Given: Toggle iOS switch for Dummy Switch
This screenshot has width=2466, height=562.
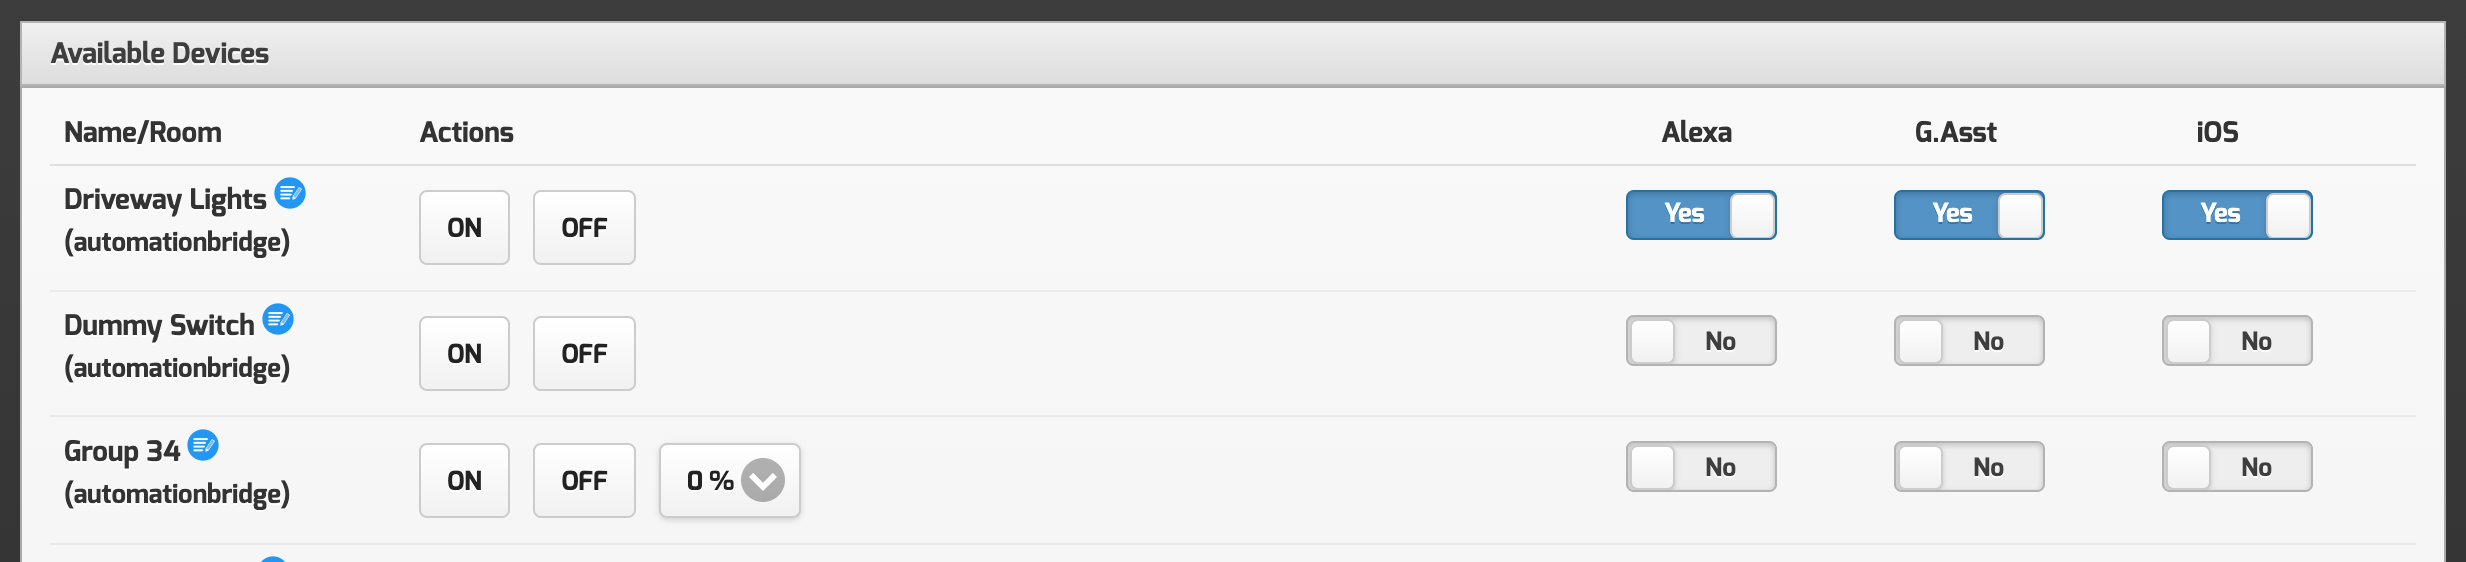Looking at the screenshot, I should tap(2236, 341).
